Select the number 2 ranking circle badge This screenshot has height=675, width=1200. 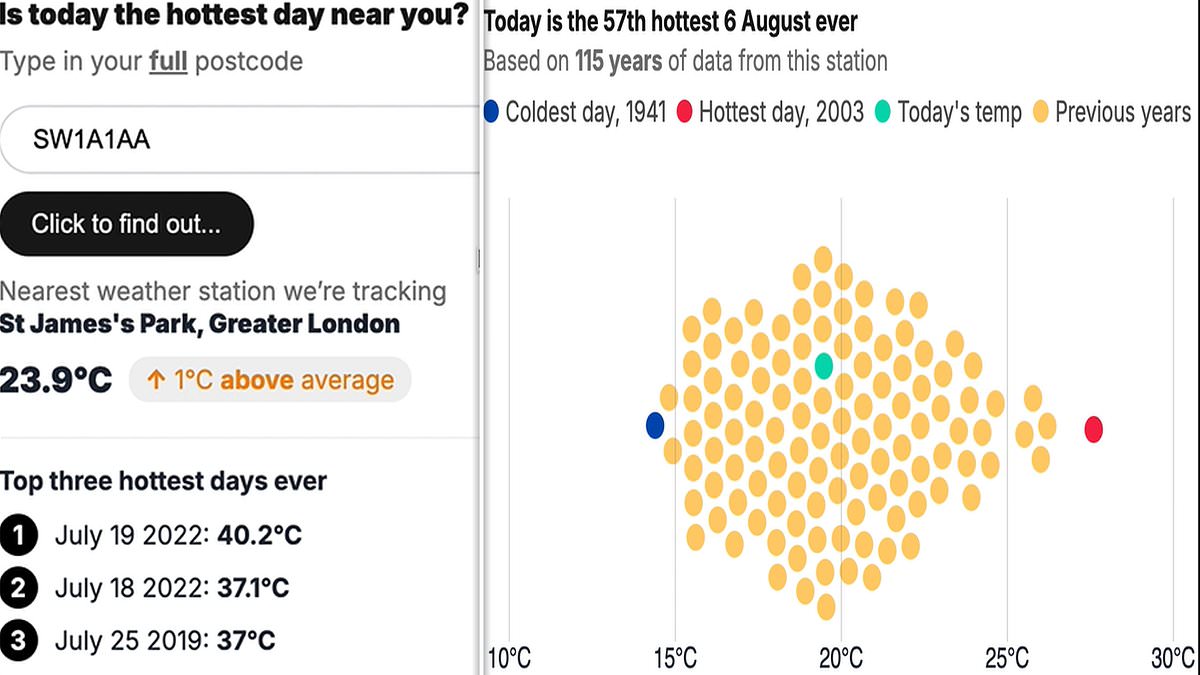click(18, 587)
